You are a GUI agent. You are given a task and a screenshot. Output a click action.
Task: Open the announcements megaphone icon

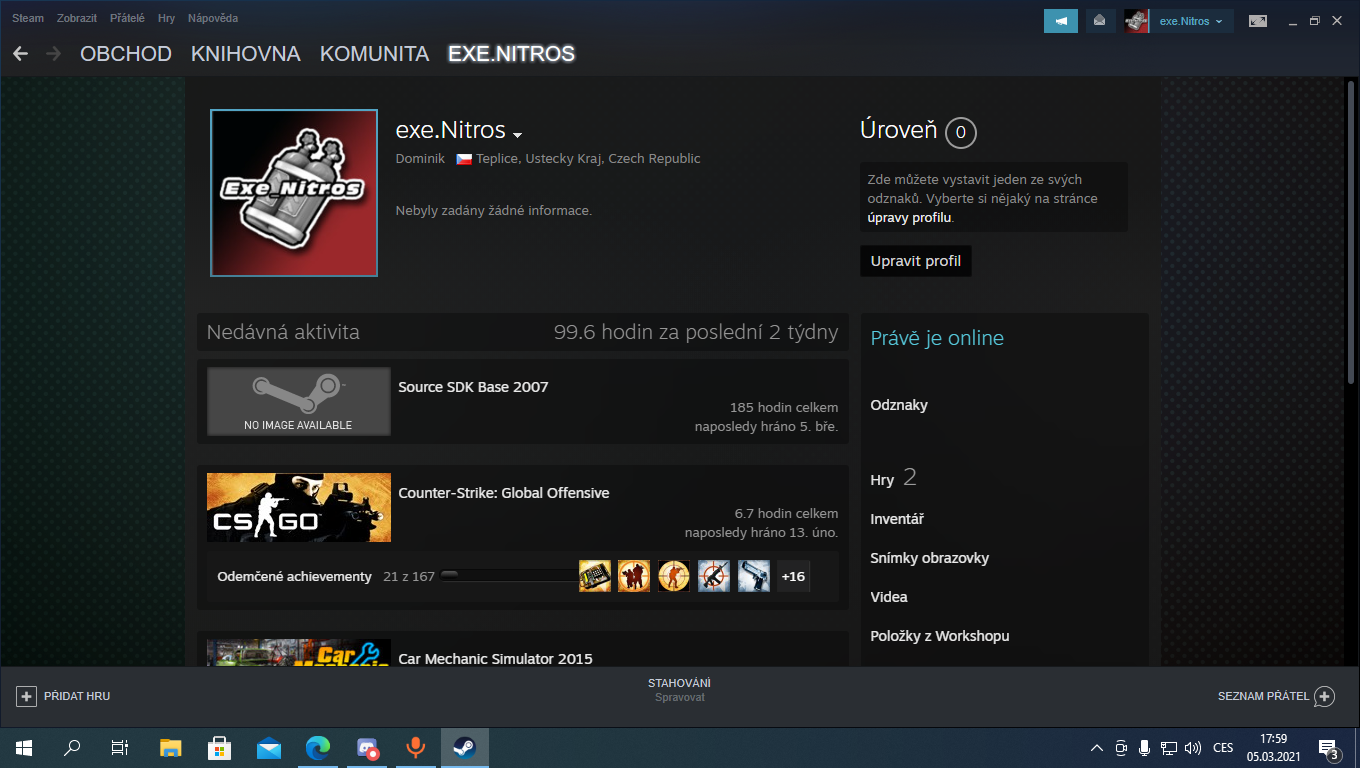tap(1061, 21)
